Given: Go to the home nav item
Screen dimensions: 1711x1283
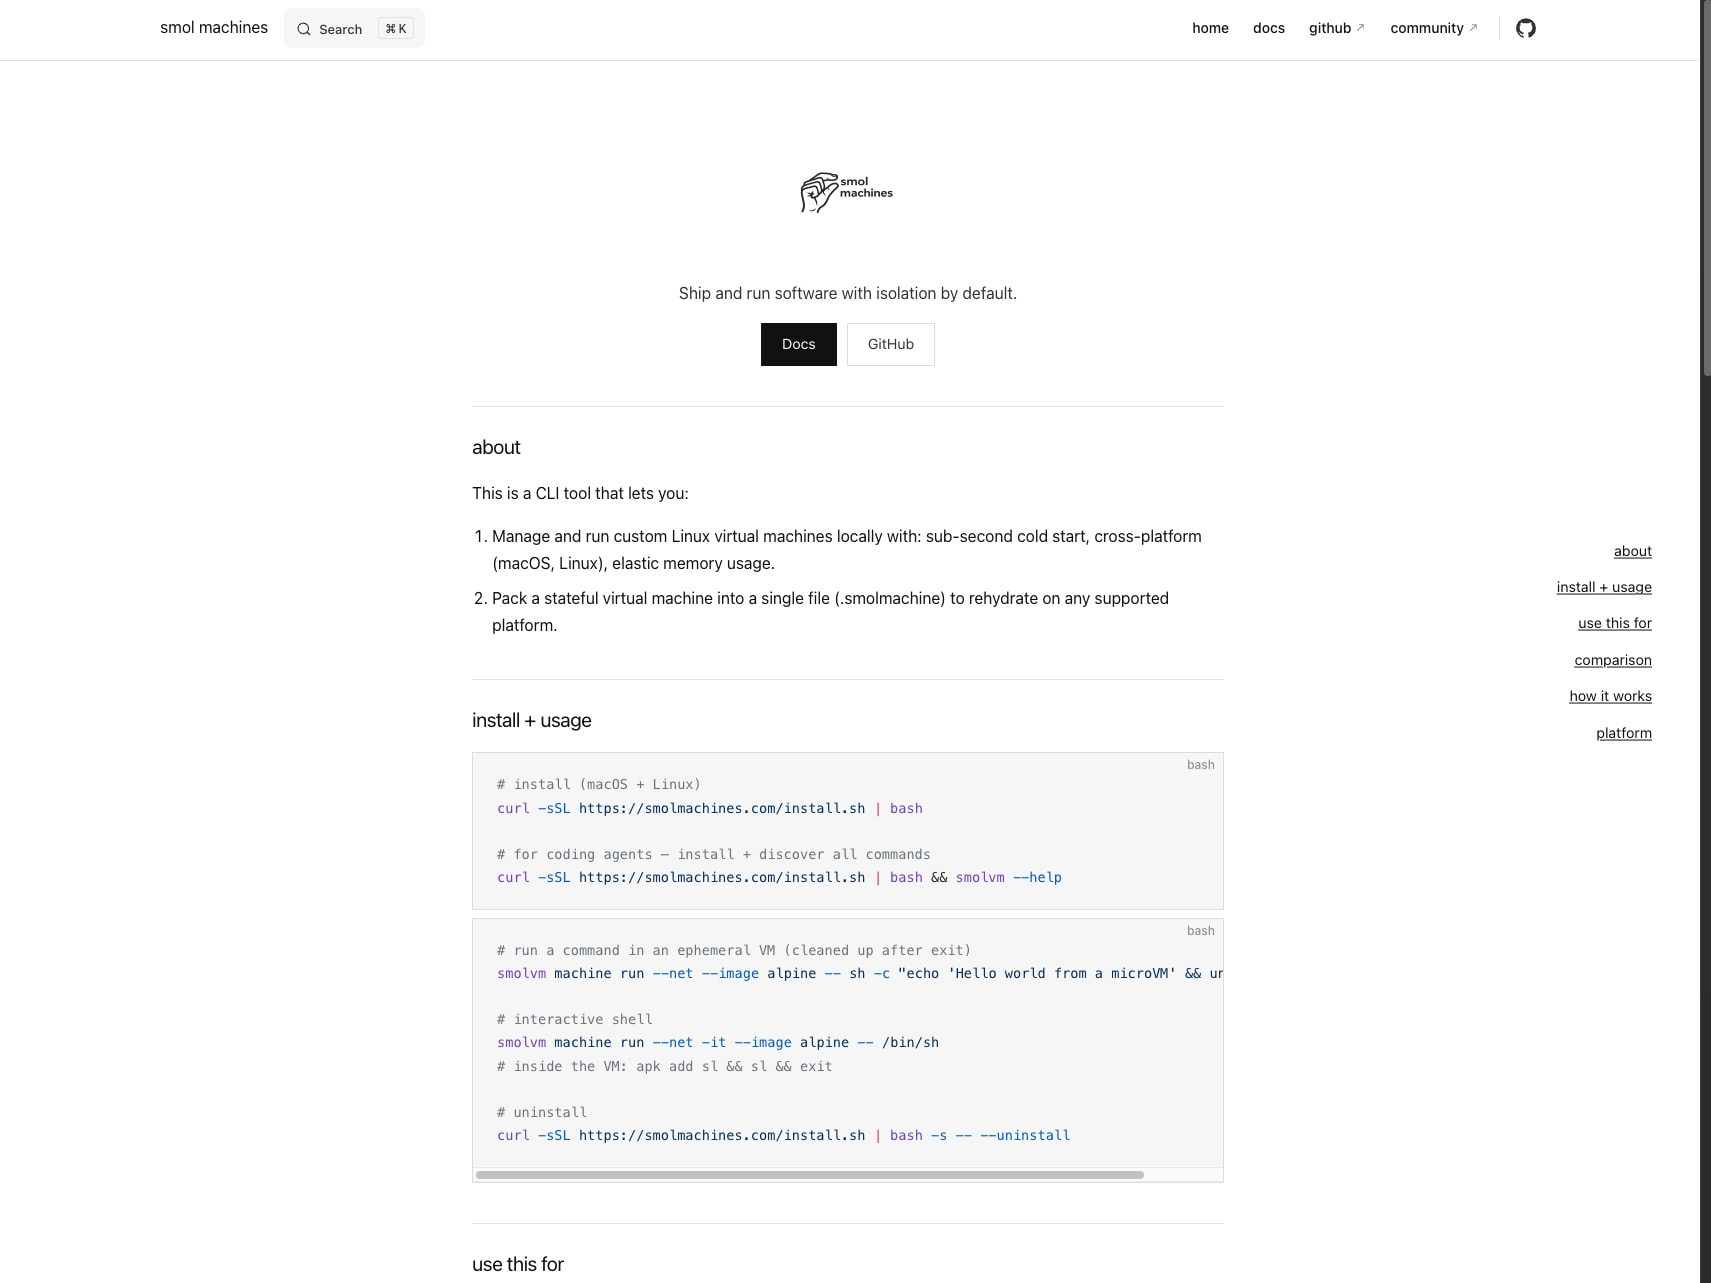Looking at the screenshot, I should pos(1210,28).
